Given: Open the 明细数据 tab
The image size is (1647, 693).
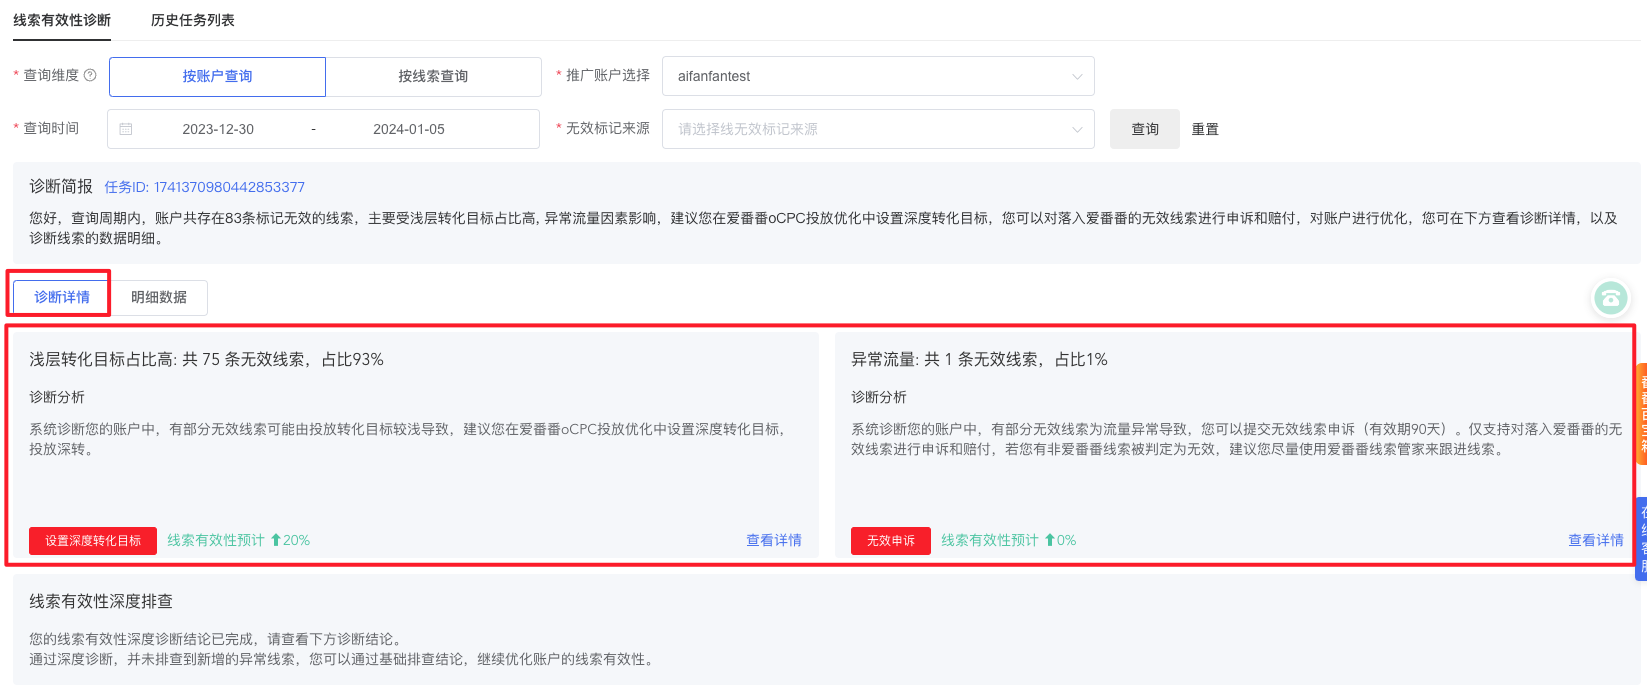Looking at the screenshot, I should (159, 297).
